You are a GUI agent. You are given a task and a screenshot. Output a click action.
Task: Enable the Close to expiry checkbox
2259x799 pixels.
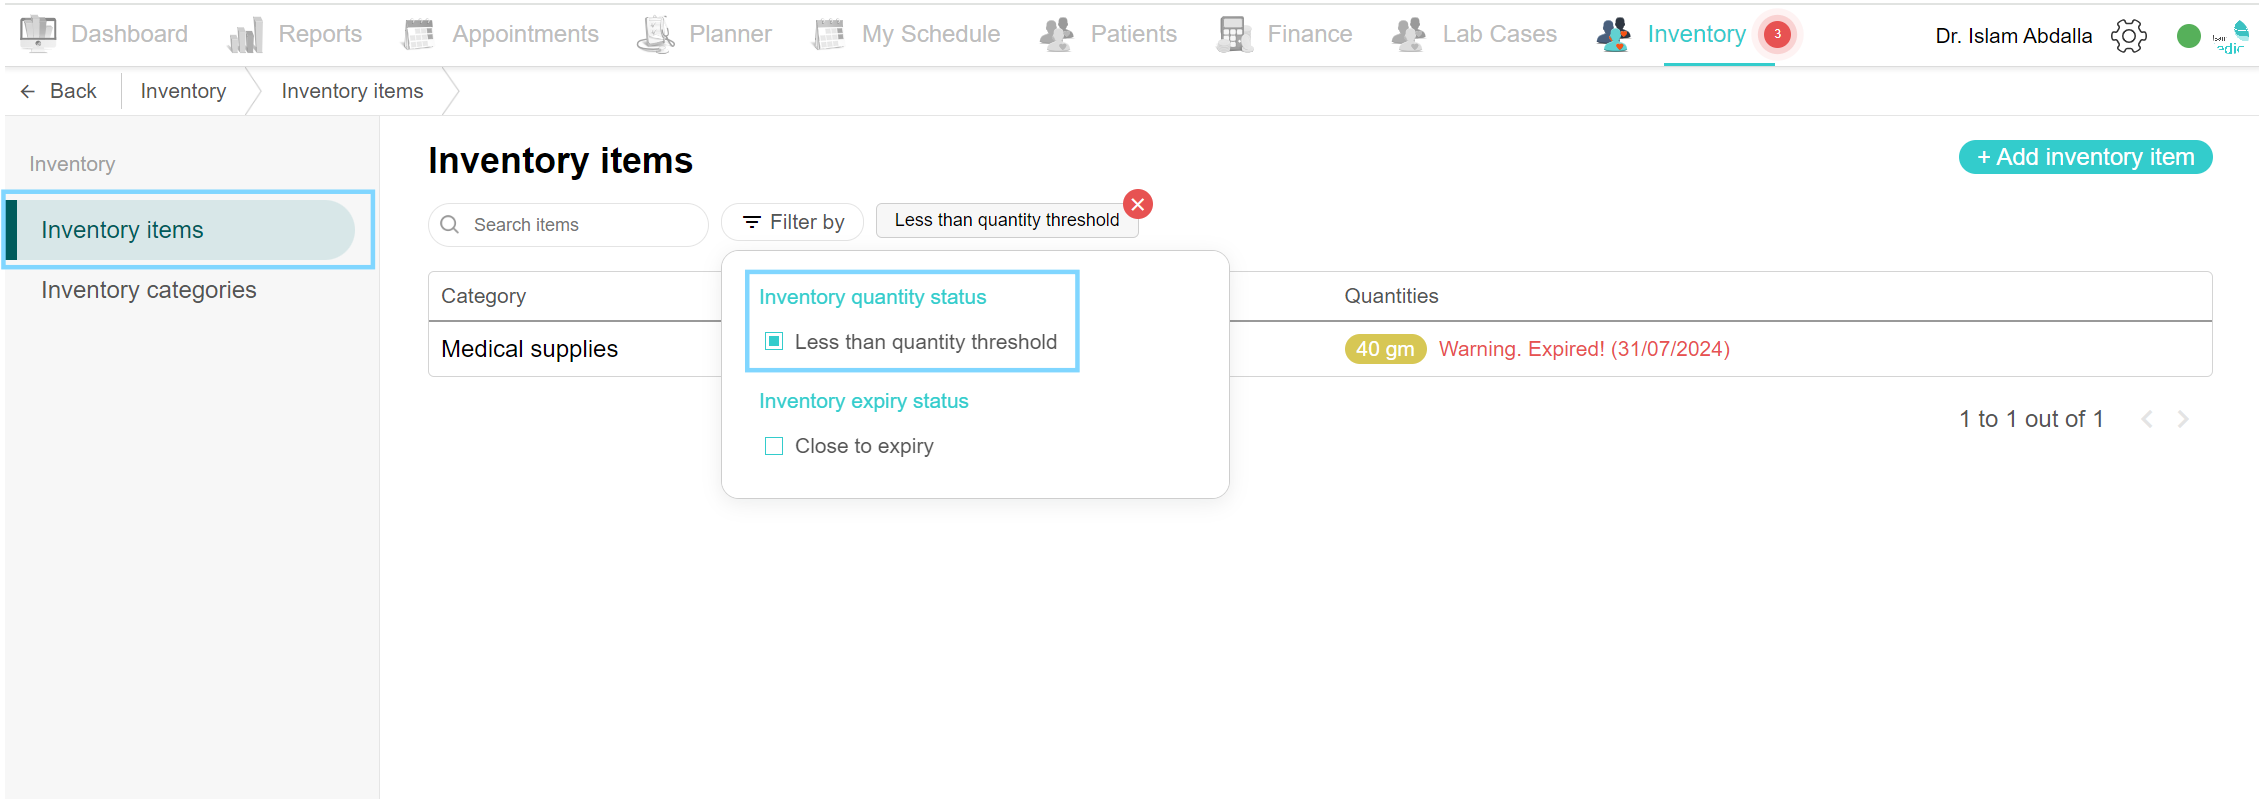pyautogui.click(x=774, y=446)
